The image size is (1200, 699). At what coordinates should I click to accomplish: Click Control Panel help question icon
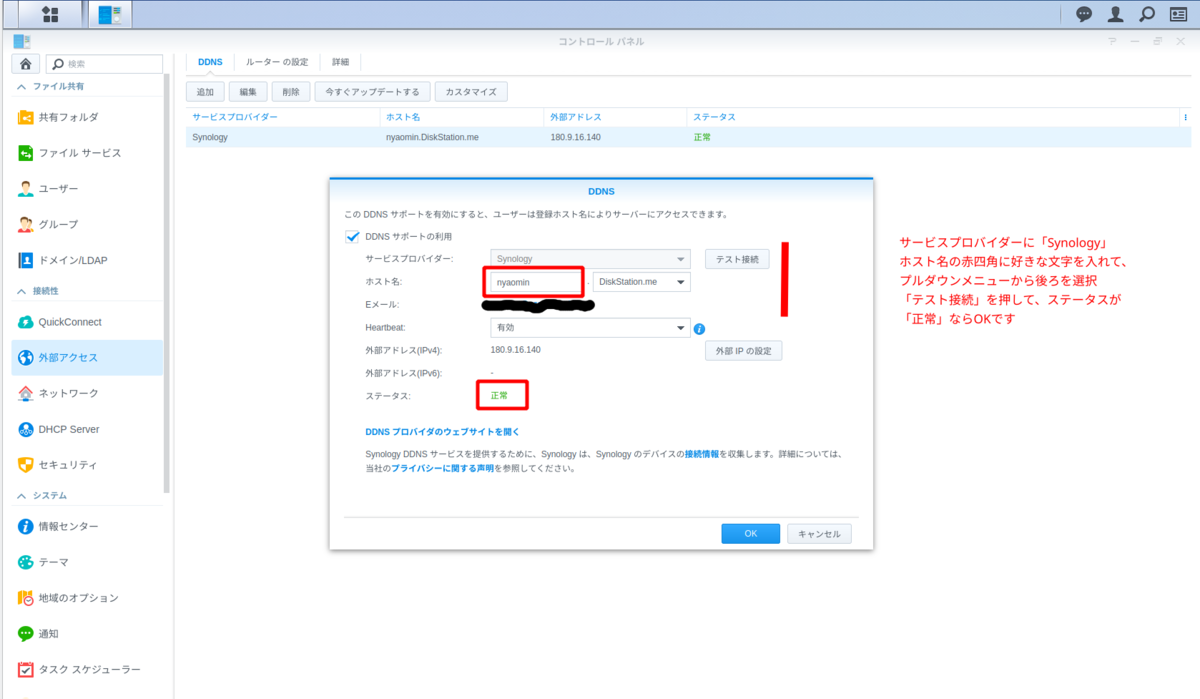1111,41
